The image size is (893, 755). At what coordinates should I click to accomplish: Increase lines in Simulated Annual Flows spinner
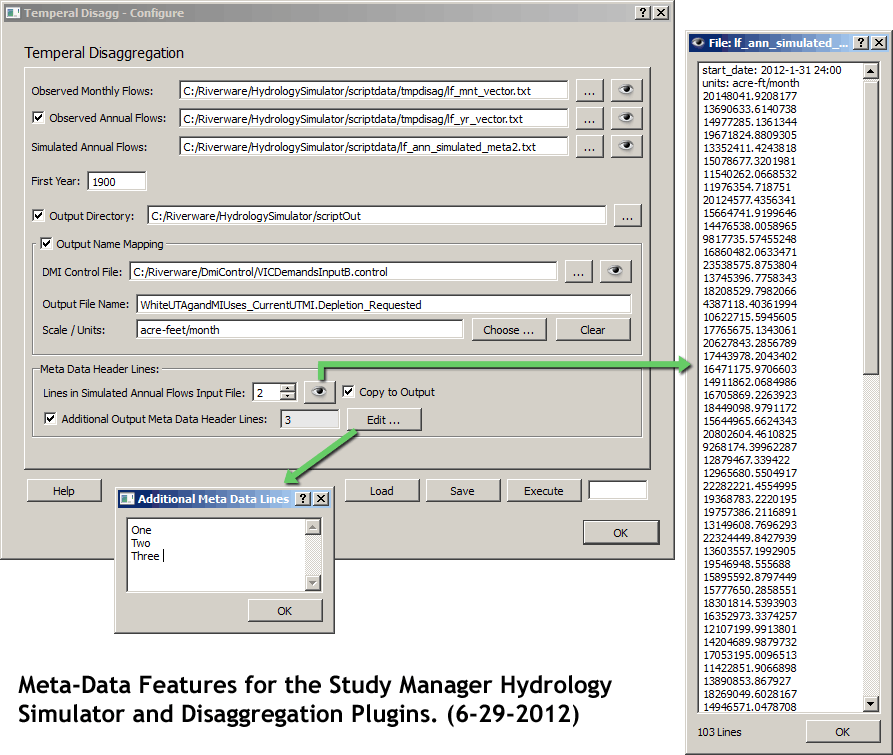click(289, 388)
